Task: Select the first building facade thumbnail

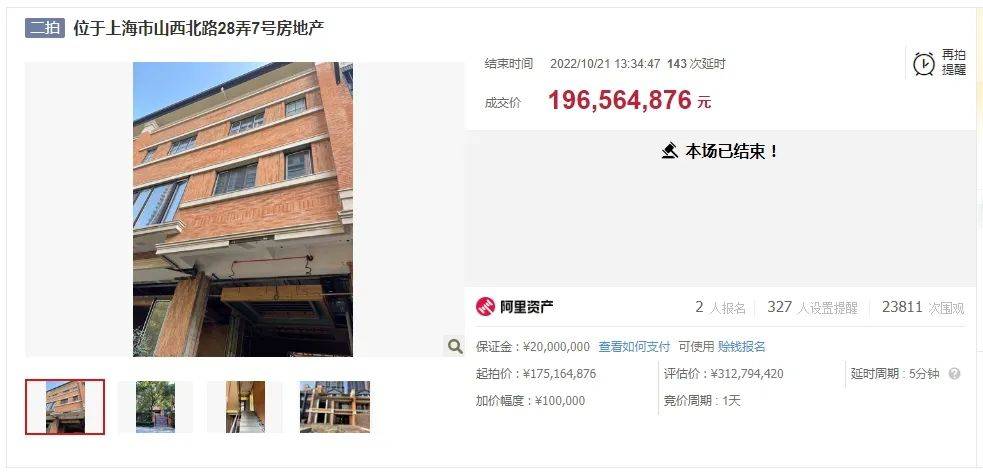Action: (x=65, y=407)
